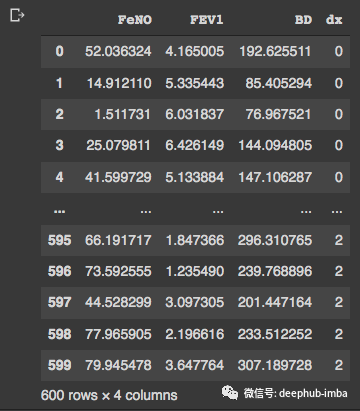
Task: Click FEV1 value 2.196616
Action: point(194,334)
